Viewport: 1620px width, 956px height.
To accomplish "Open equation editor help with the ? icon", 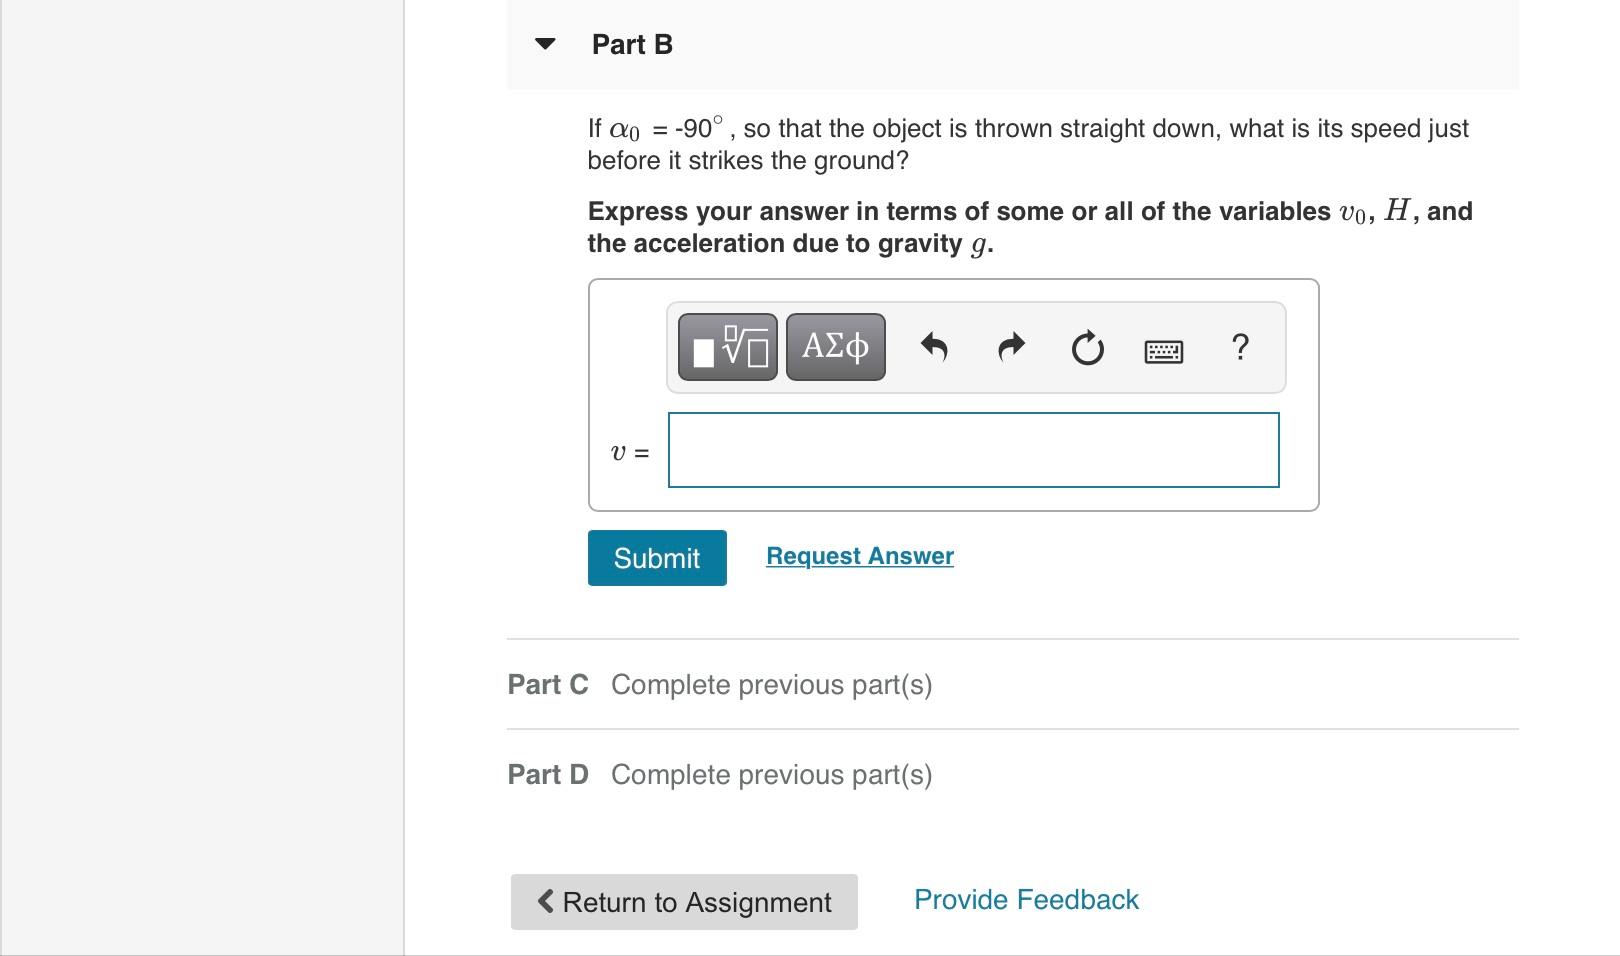I will coord(1241,348).
